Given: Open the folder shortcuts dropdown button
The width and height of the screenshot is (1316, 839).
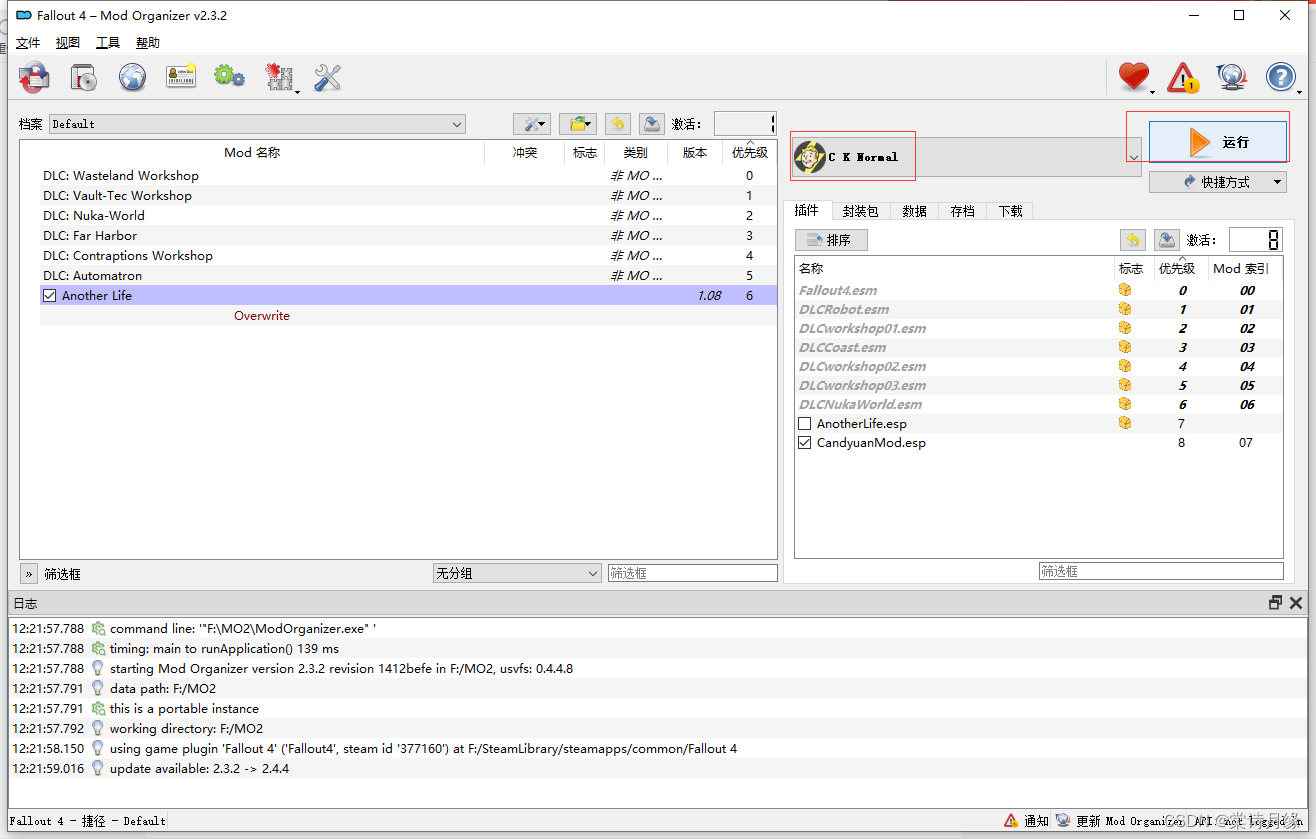Looking at the screenshot, I should (578, 124).
